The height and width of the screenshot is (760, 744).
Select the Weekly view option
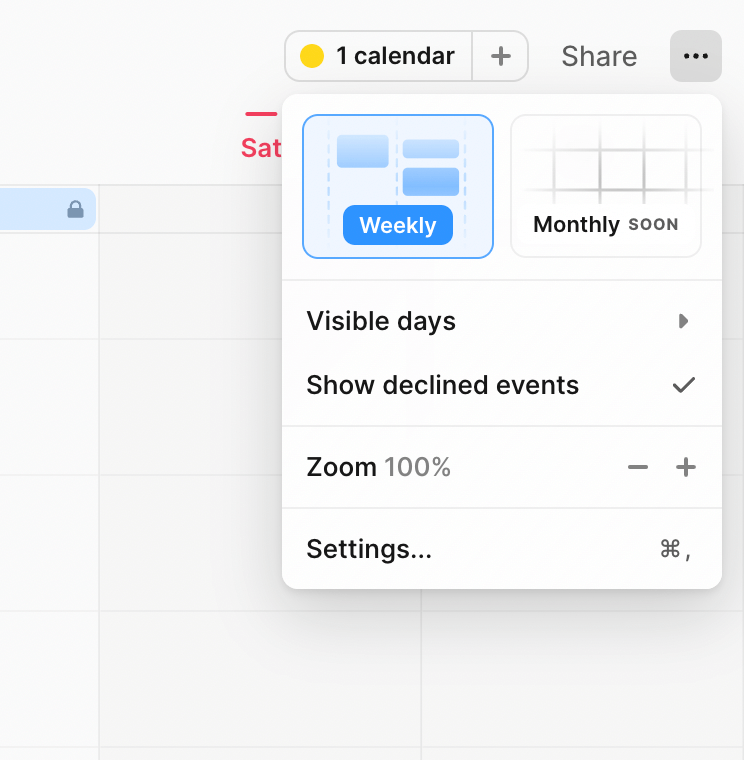[398, 186]
